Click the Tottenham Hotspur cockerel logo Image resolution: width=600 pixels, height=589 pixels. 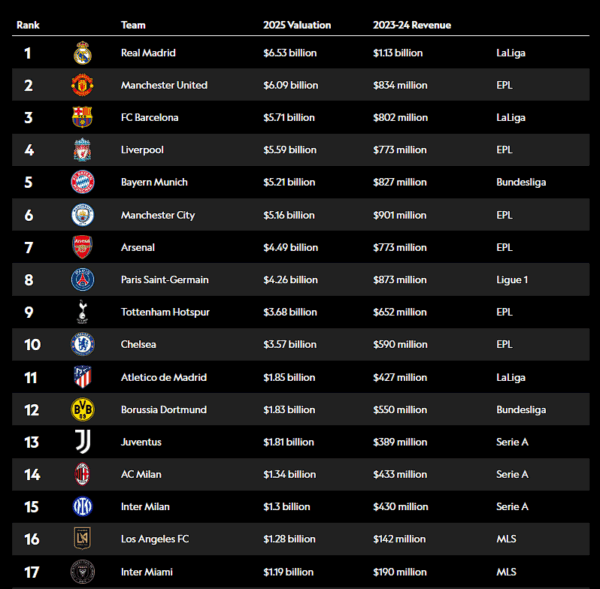pyautogui.click(x=82, y=312)
